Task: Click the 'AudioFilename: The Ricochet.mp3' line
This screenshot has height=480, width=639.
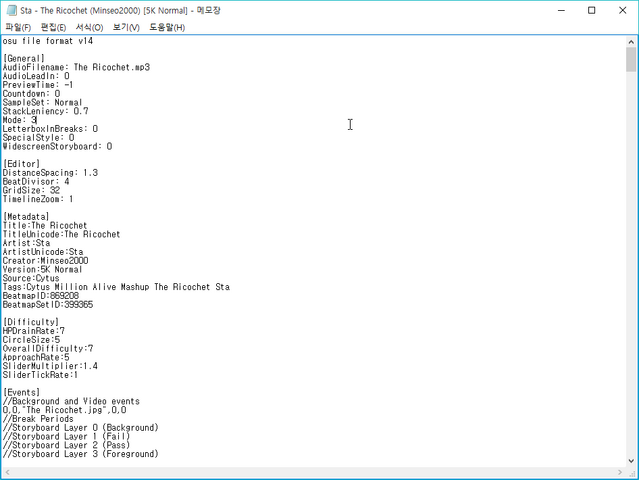Action: click(x=76, y=67)
